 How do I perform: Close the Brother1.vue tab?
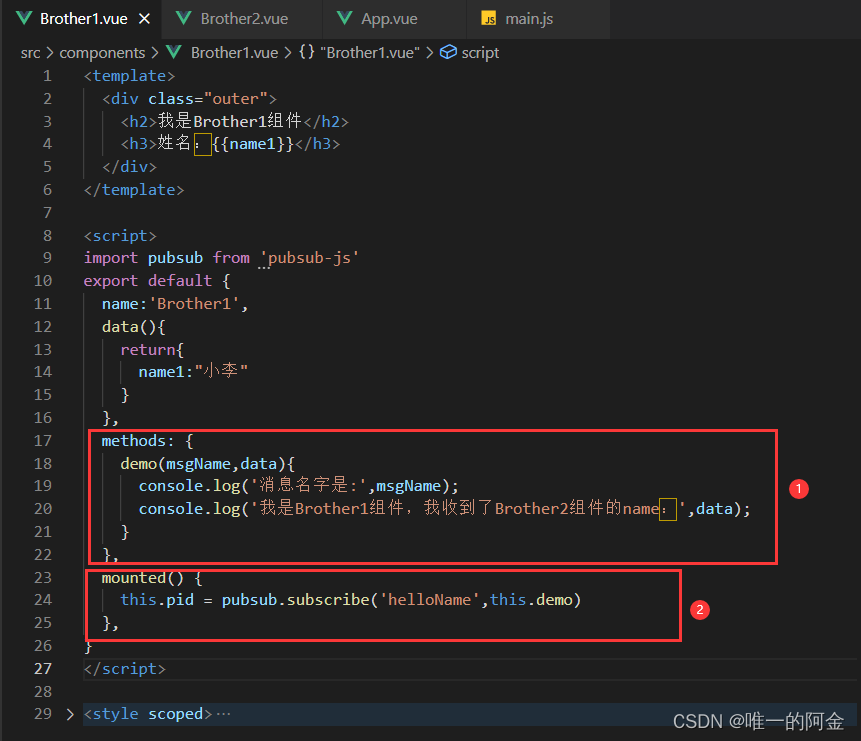(144, 19)
